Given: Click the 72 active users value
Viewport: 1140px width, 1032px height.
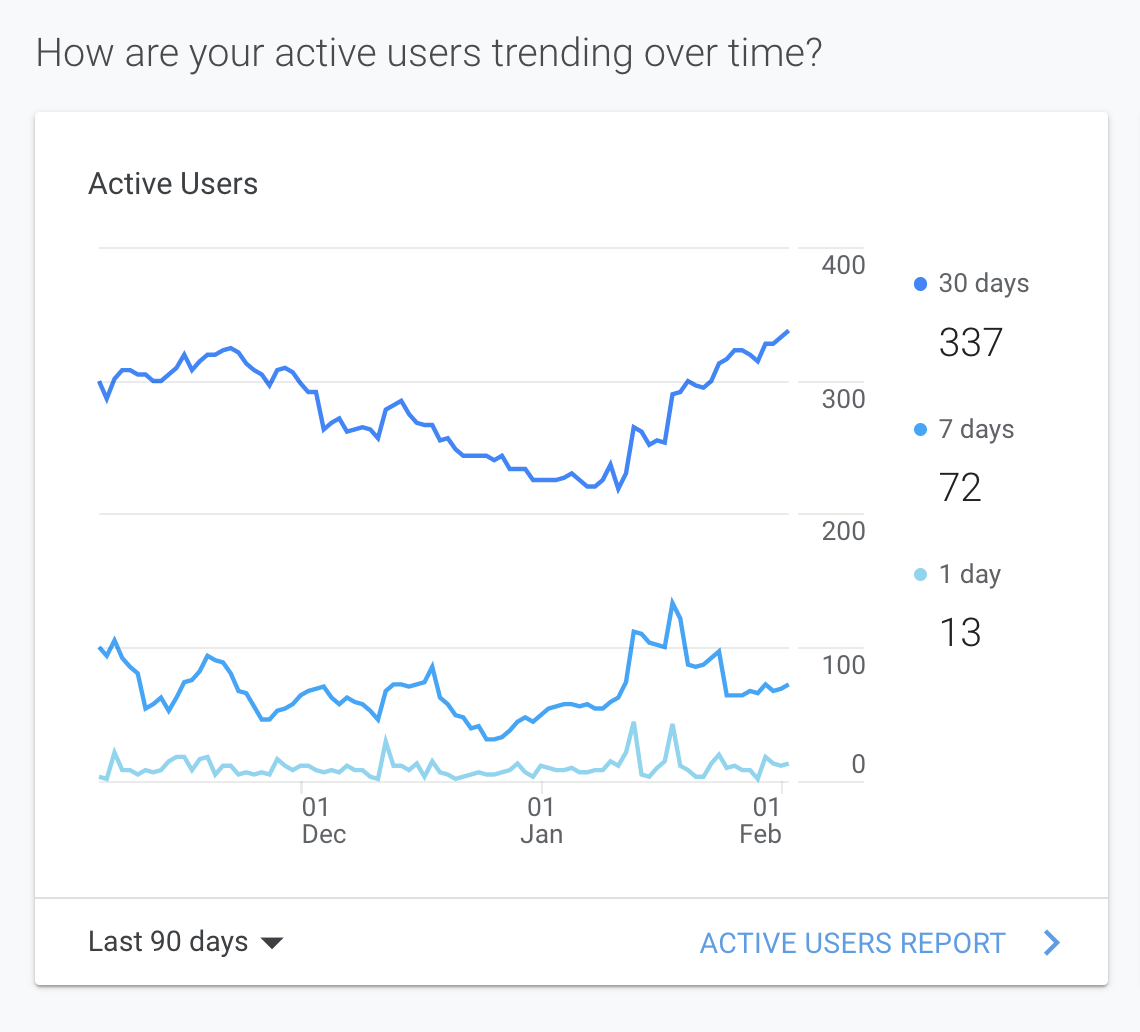Looking at the screenshot, I should pyautogui.click(x=960, y=488).
